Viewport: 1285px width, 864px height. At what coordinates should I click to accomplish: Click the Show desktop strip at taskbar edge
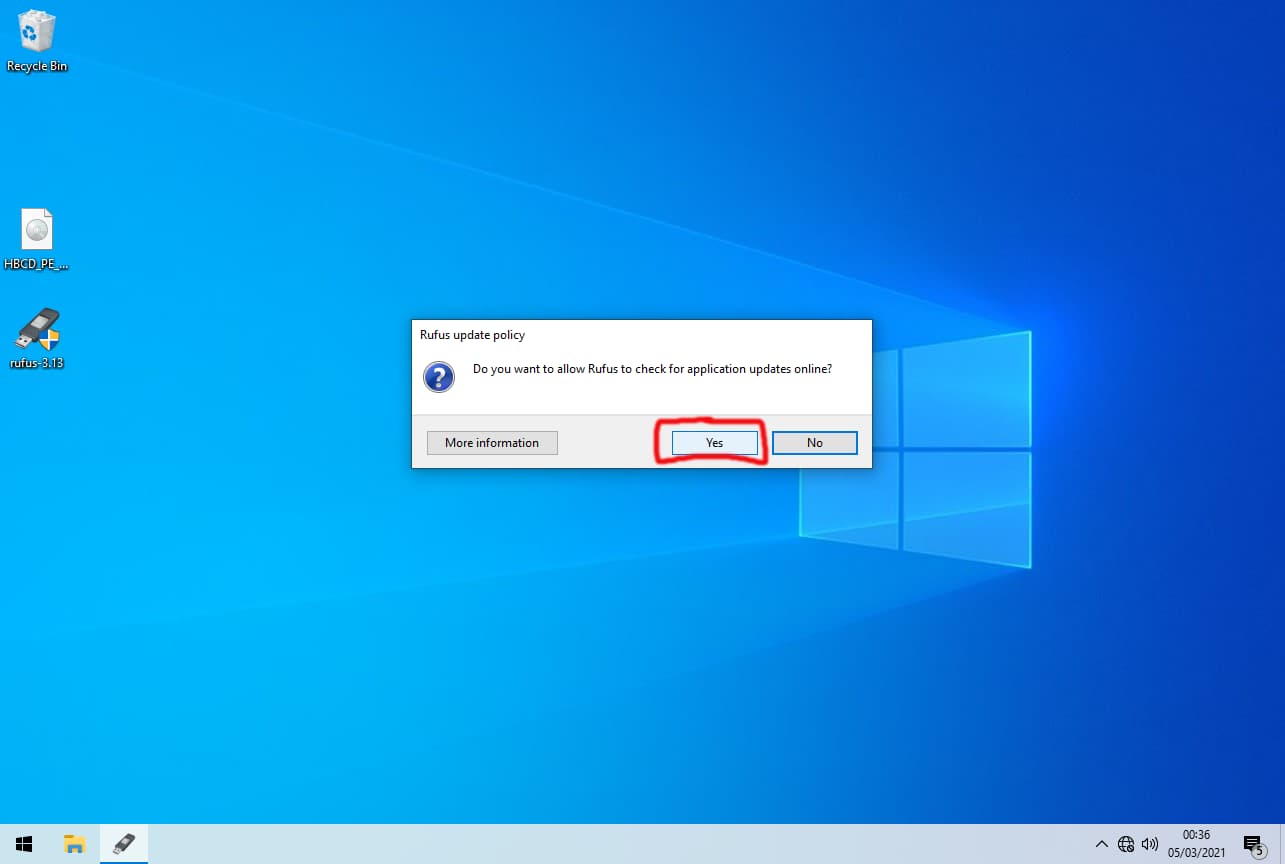[1282, 844]
